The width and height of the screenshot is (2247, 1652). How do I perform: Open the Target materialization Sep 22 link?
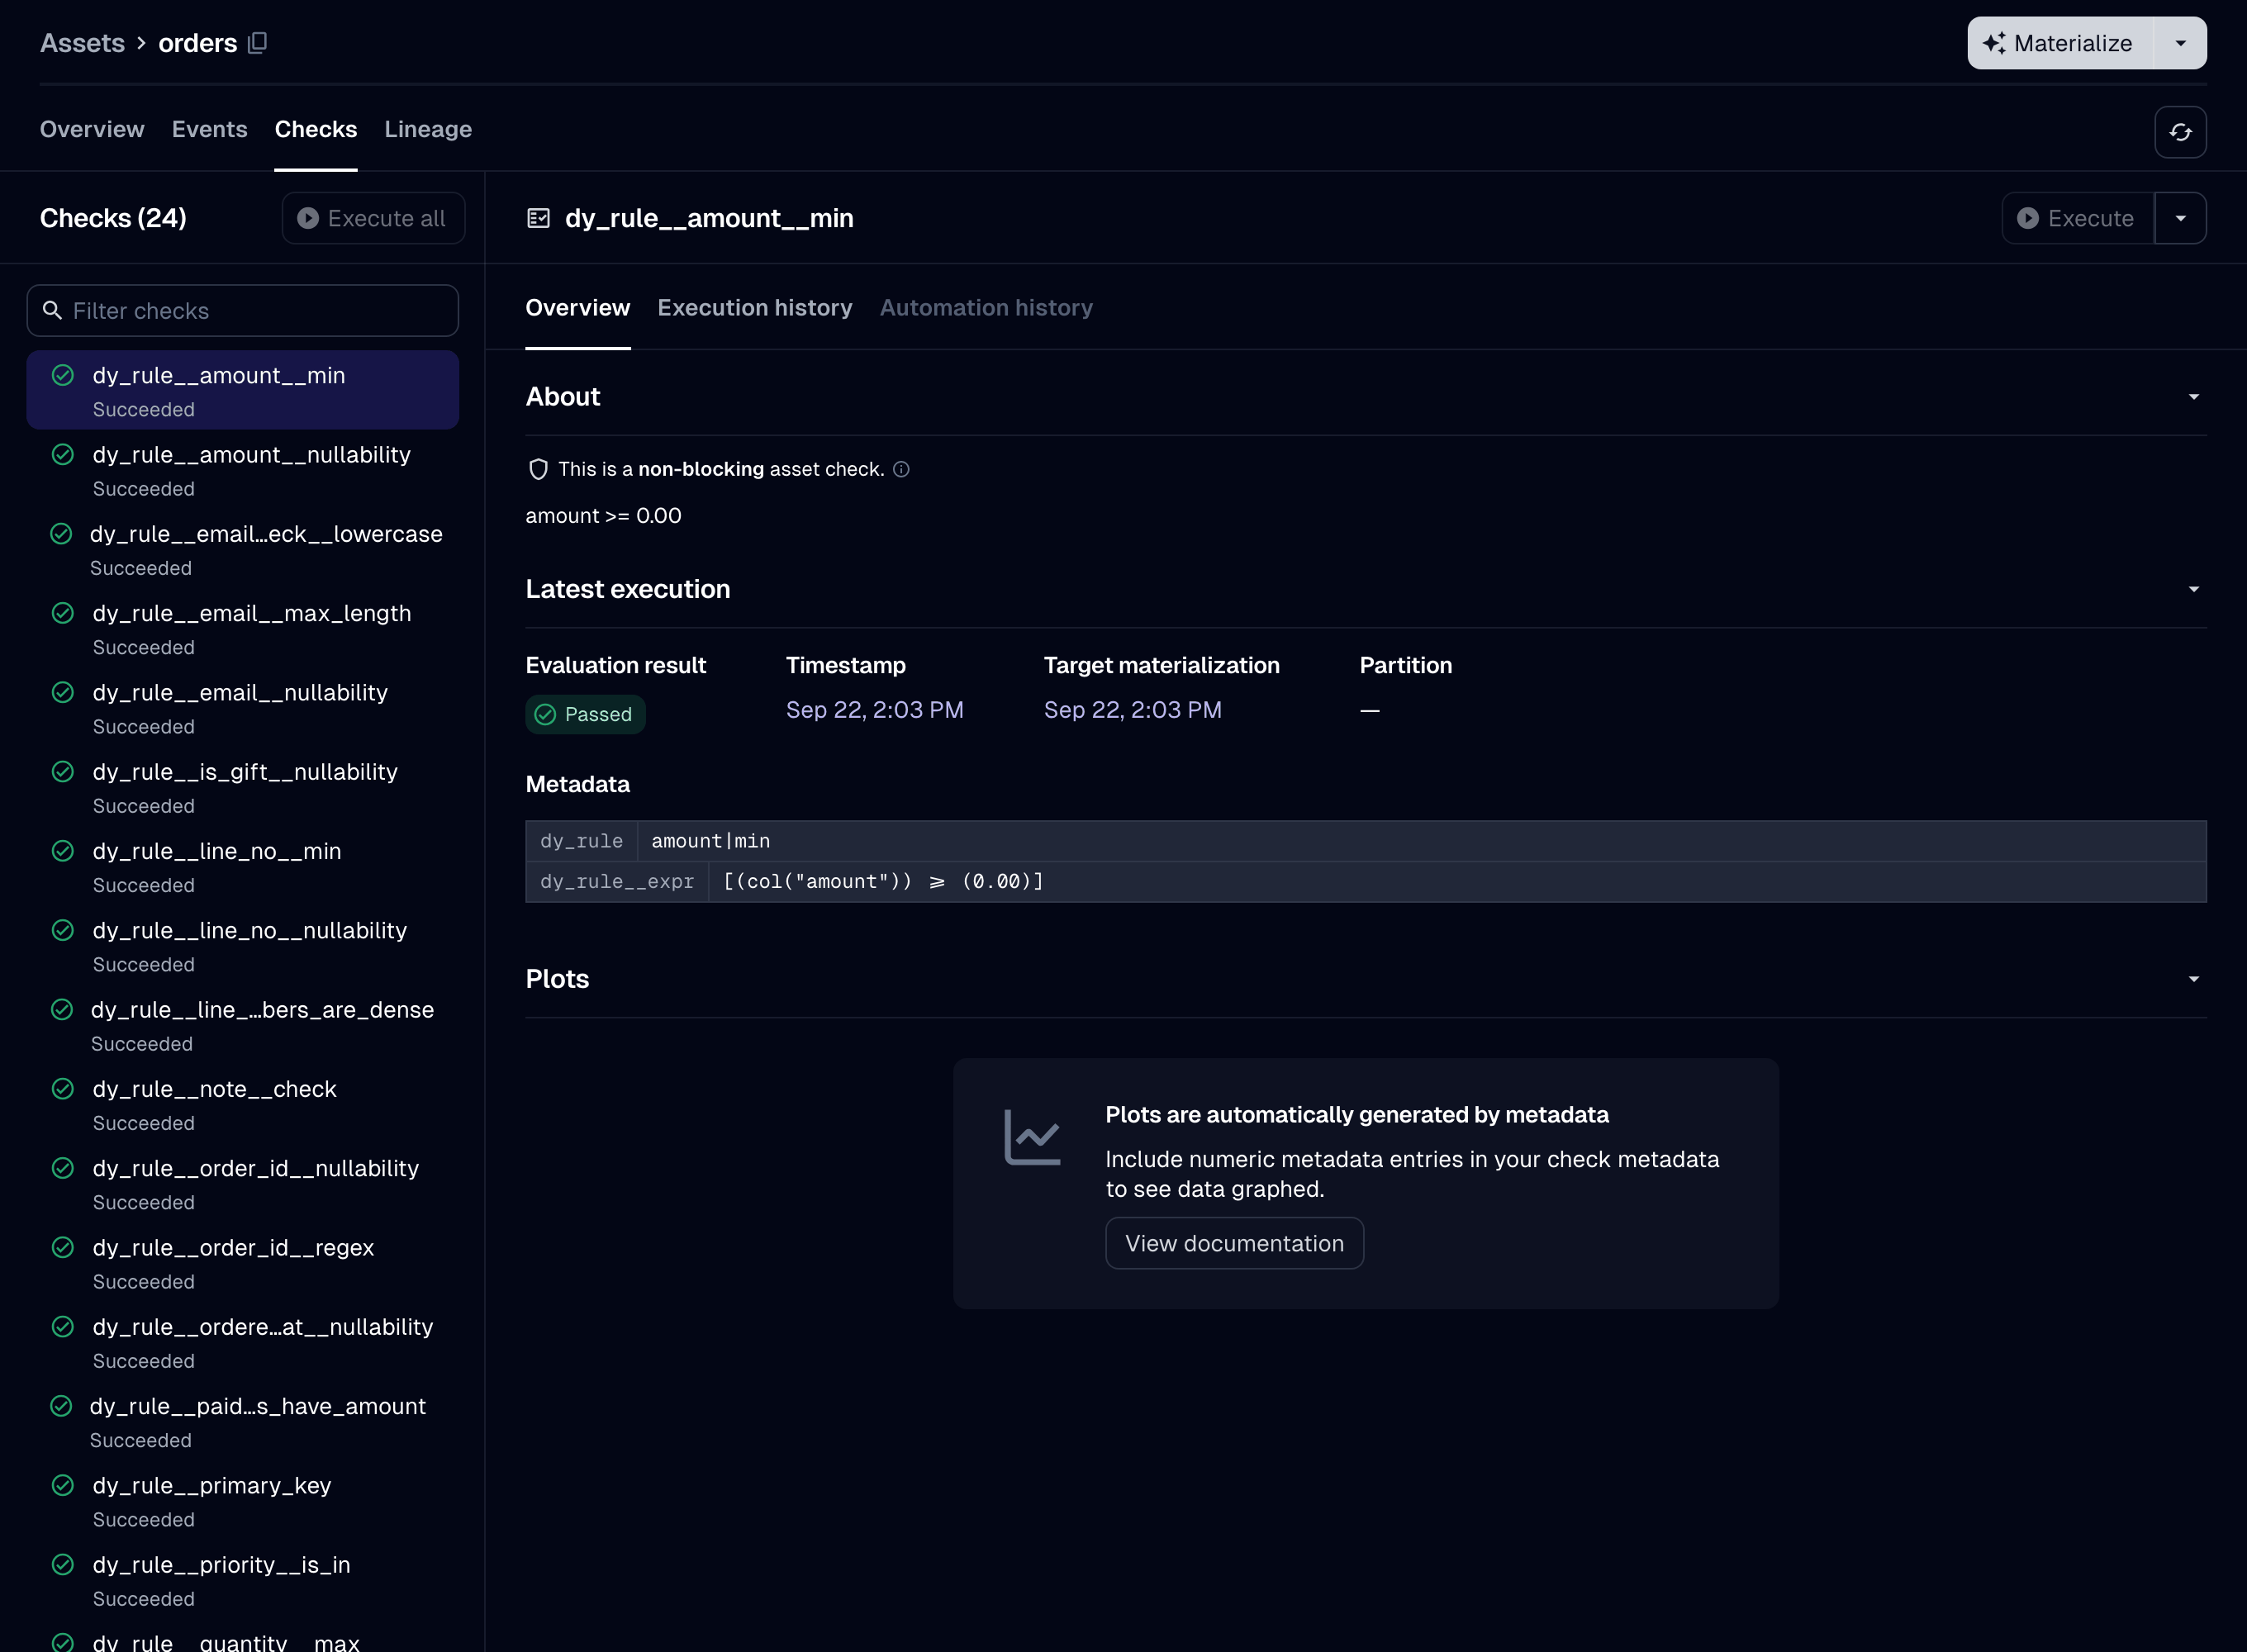(x=1132, y=710)
